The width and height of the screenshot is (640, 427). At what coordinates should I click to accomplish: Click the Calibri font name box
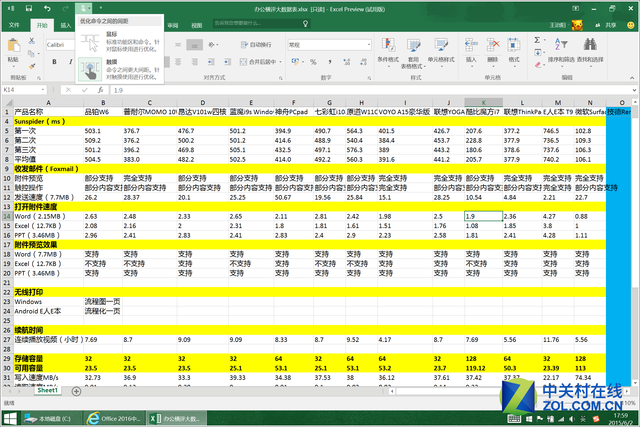pyautogui.click(x=60, y=45)
